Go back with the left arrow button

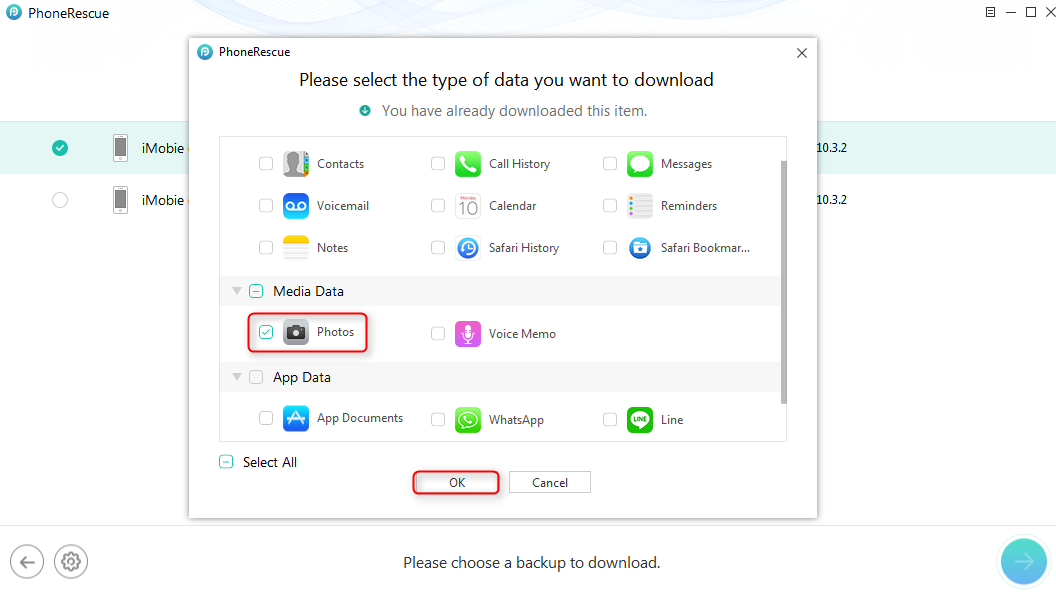point(27,561)
